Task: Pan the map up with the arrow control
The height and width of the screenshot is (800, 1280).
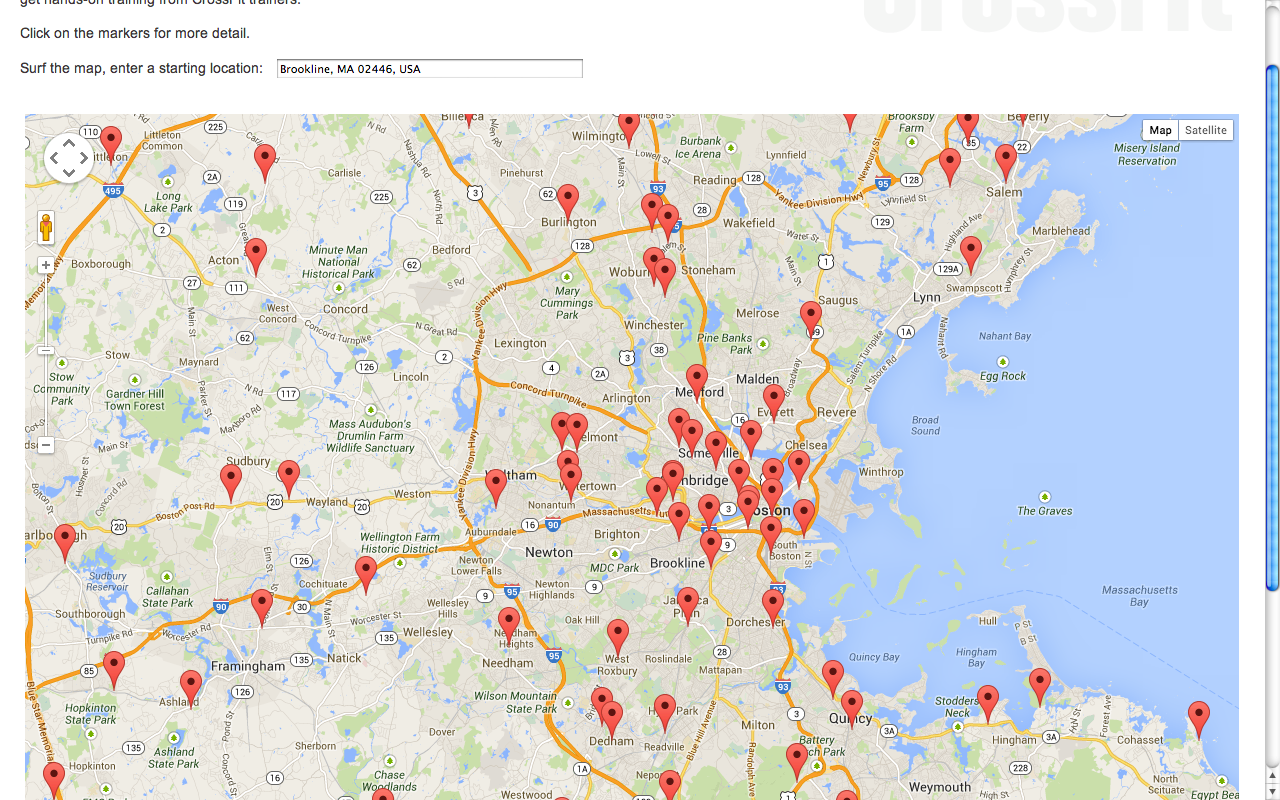Action: tap(69, 143)
